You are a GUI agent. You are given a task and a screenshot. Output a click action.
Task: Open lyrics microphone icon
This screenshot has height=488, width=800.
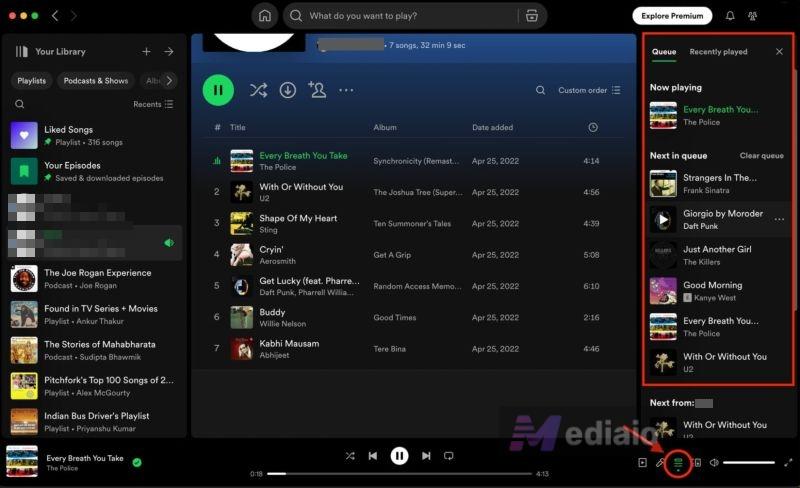pyautogui.click(x=660, y=462)
